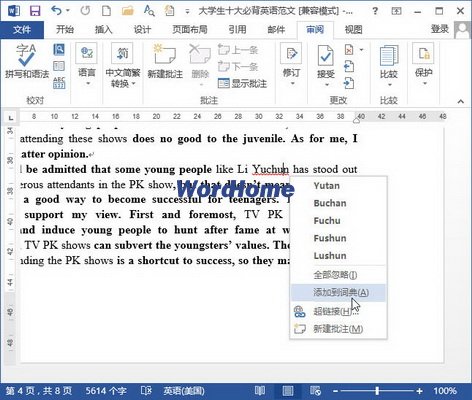Click the Track Changes icon
472x400 pixels.
pos(291,53)
